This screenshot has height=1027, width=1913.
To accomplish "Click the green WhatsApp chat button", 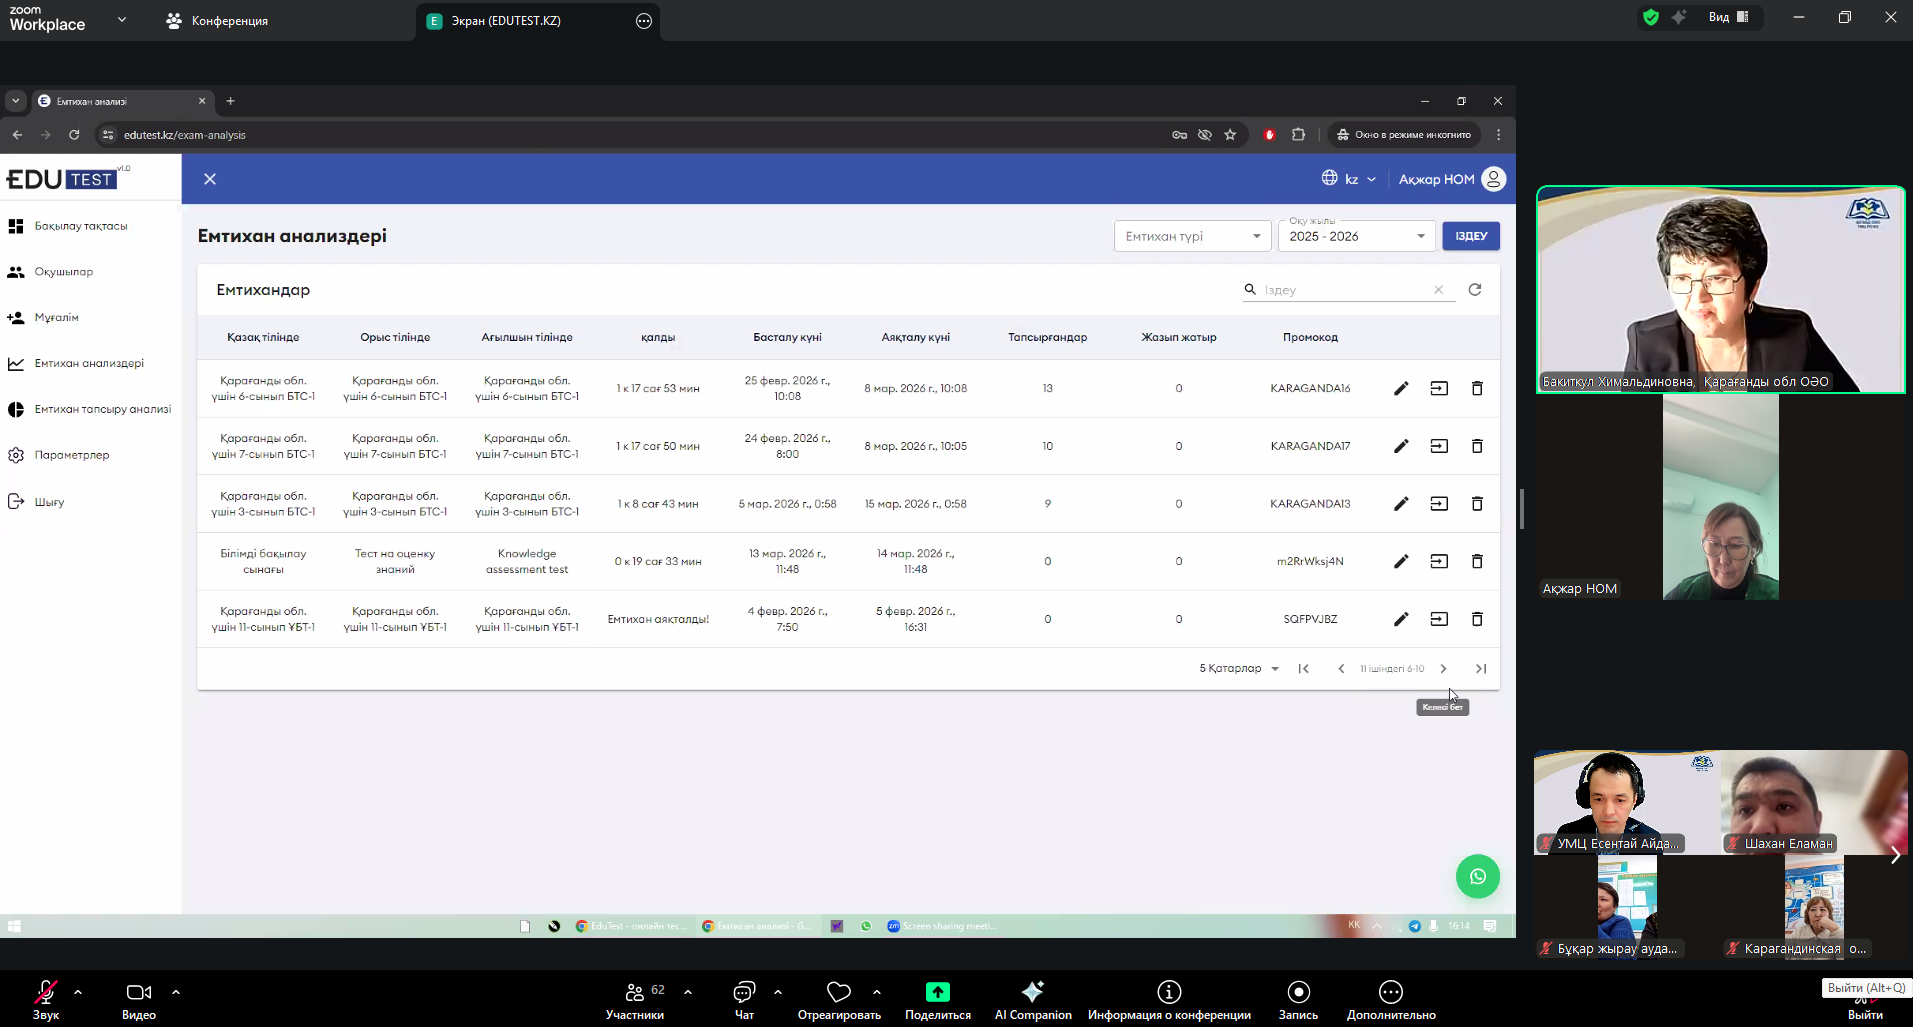I will pos(1477,877).
